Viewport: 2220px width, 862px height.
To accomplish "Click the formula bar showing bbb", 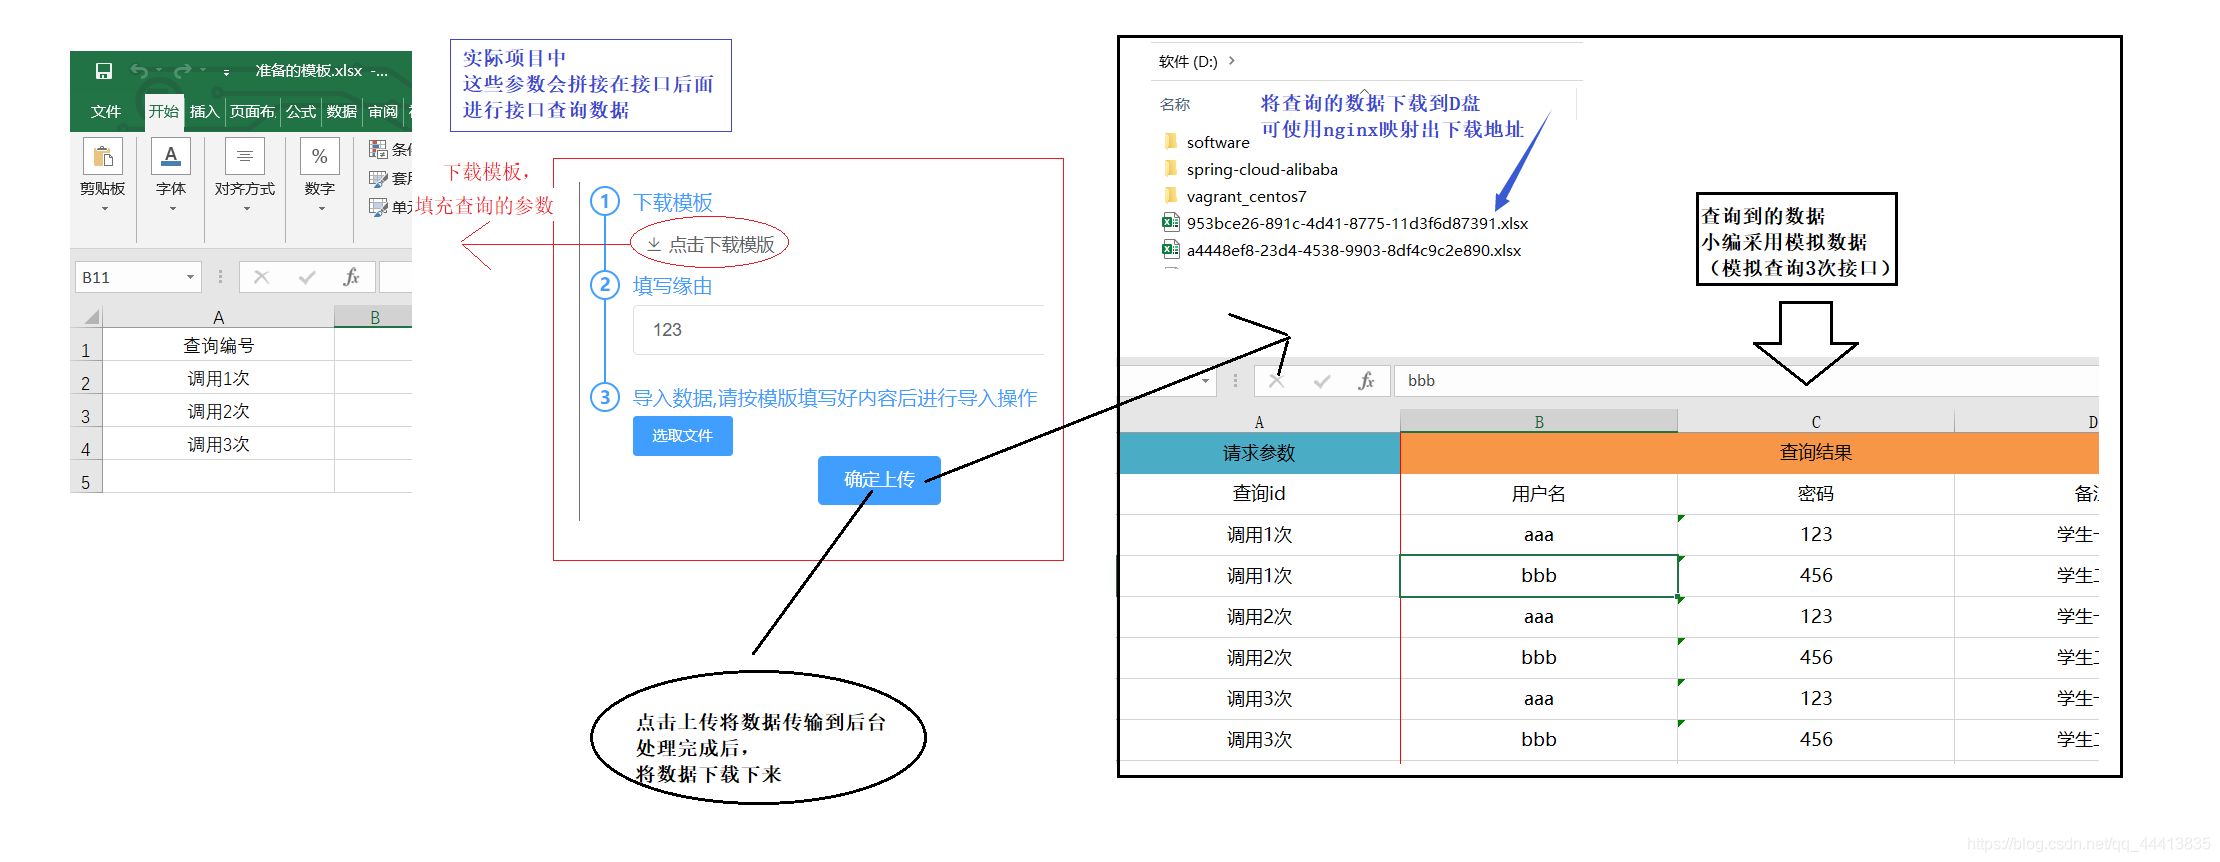I will coord(1746,381).
